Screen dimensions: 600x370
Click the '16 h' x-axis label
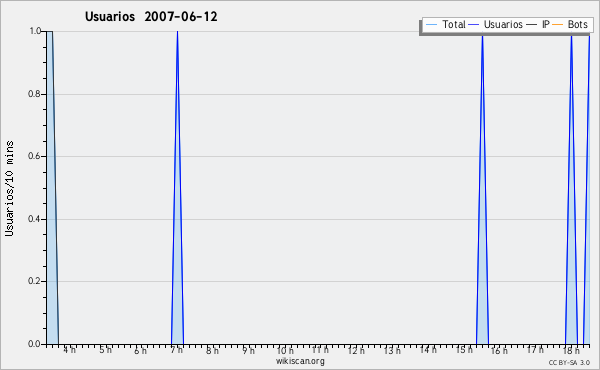point(499,350)
